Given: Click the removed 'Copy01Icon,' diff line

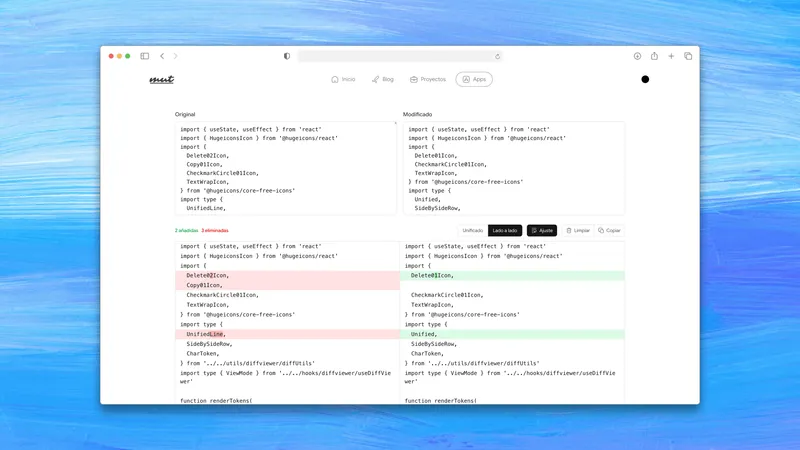Looking at the screenshot, I should pyautogui.click(x=287, y=285).
